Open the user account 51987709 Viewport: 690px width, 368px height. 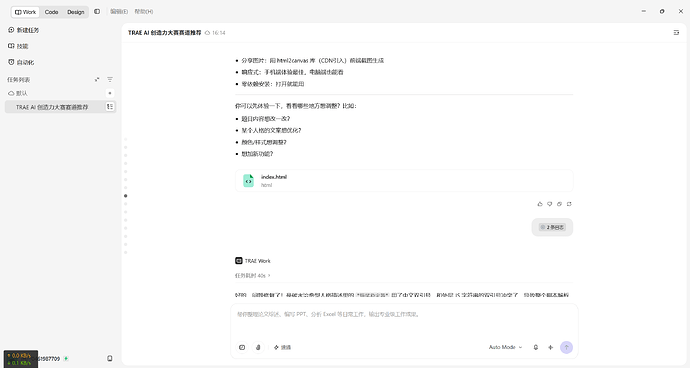(x=48, y=359)
